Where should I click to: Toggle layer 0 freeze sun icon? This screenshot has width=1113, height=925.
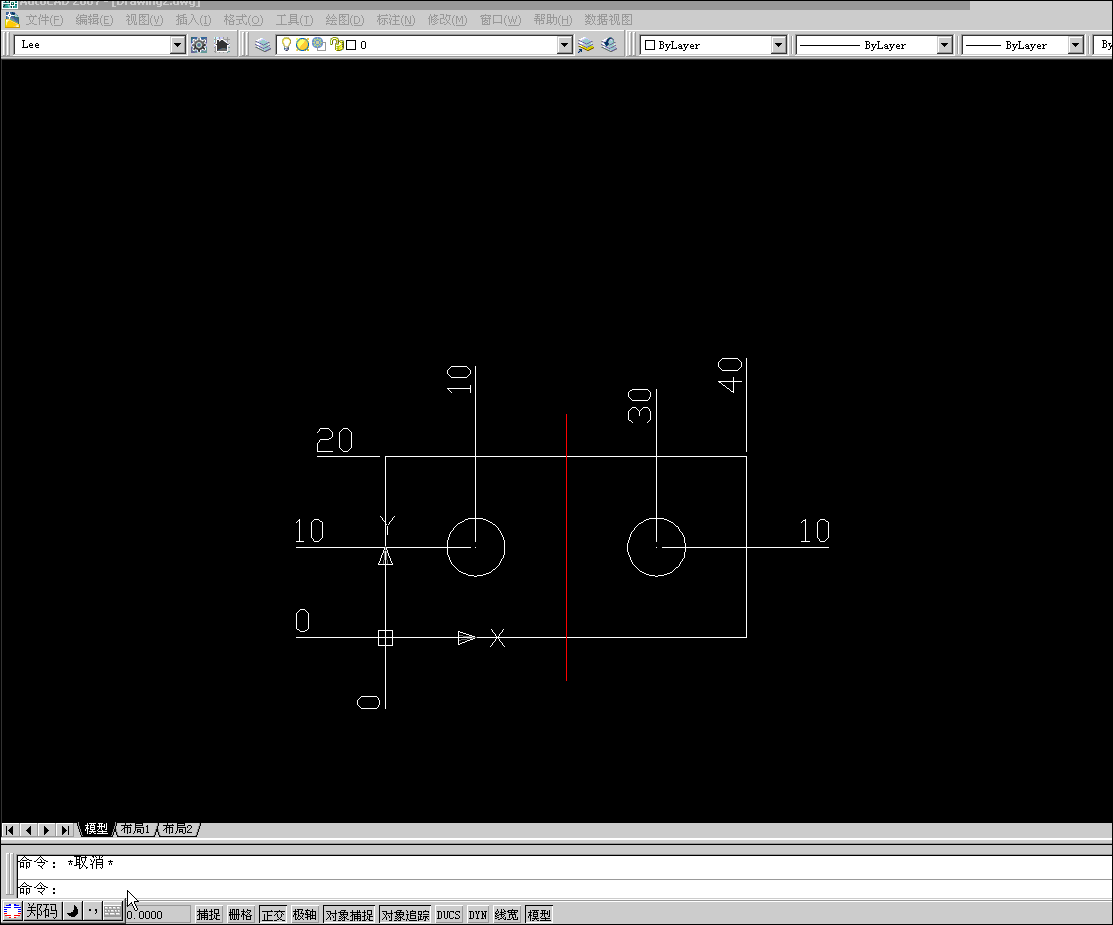tap(302, 45)
